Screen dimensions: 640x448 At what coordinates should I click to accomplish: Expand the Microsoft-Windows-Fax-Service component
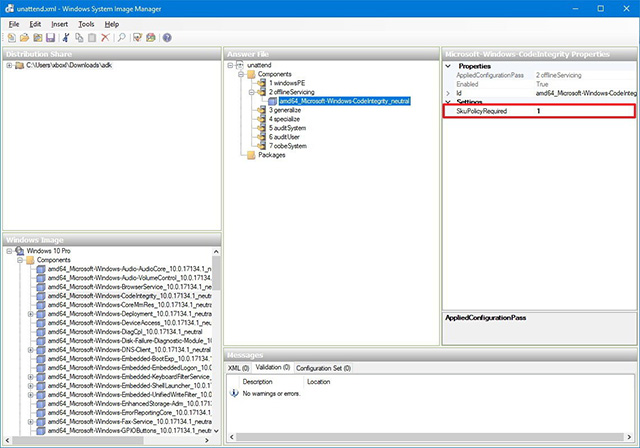click(30, 421)
